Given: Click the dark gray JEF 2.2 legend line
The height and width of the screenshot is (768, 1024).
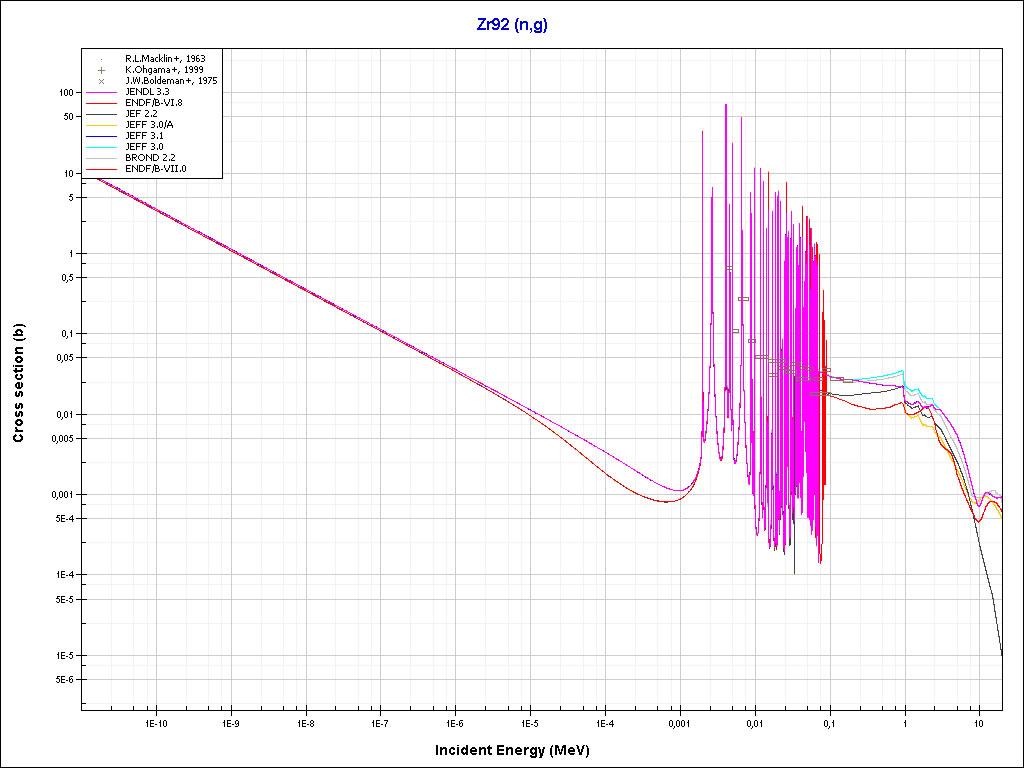Looking at the screenshot, I should pos(102,114).
